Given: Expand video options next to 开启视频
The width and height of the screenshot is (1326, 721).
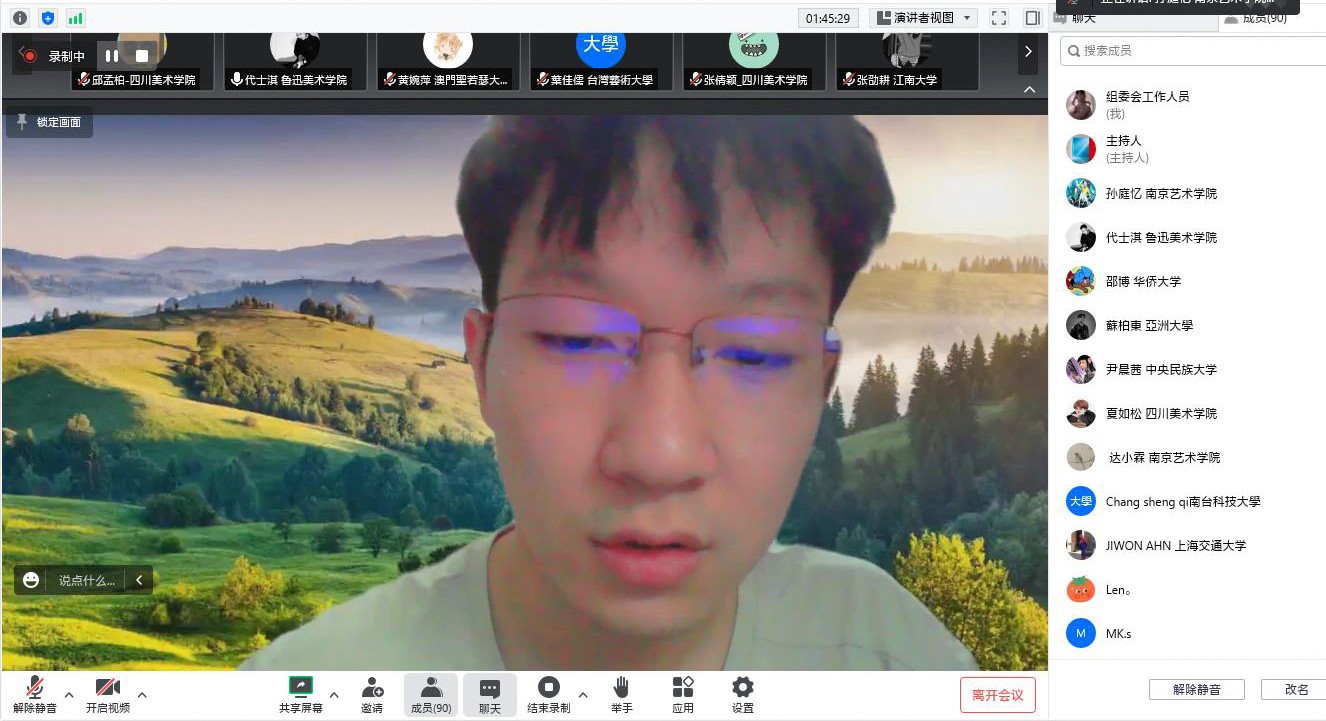Looking at the screenshot, I should [142, 694].
